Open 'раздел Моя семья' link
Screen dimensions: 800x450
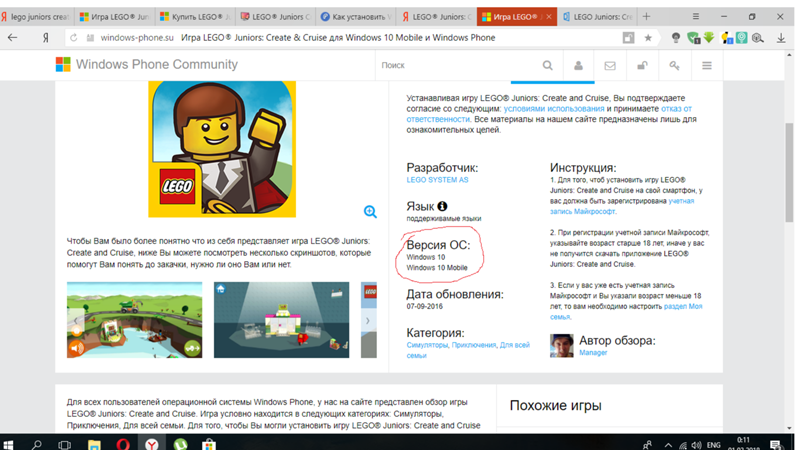pyautogui.click(x=626, y=311)
